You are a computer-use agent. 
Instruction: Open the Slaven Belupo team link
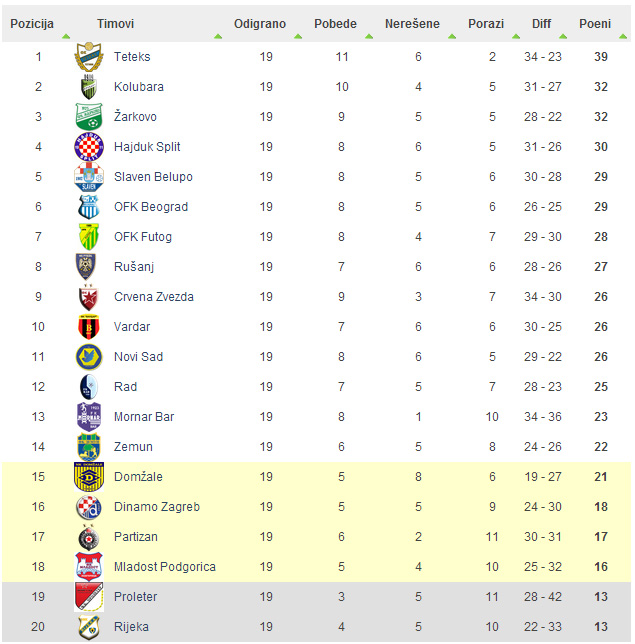point(153,177)
